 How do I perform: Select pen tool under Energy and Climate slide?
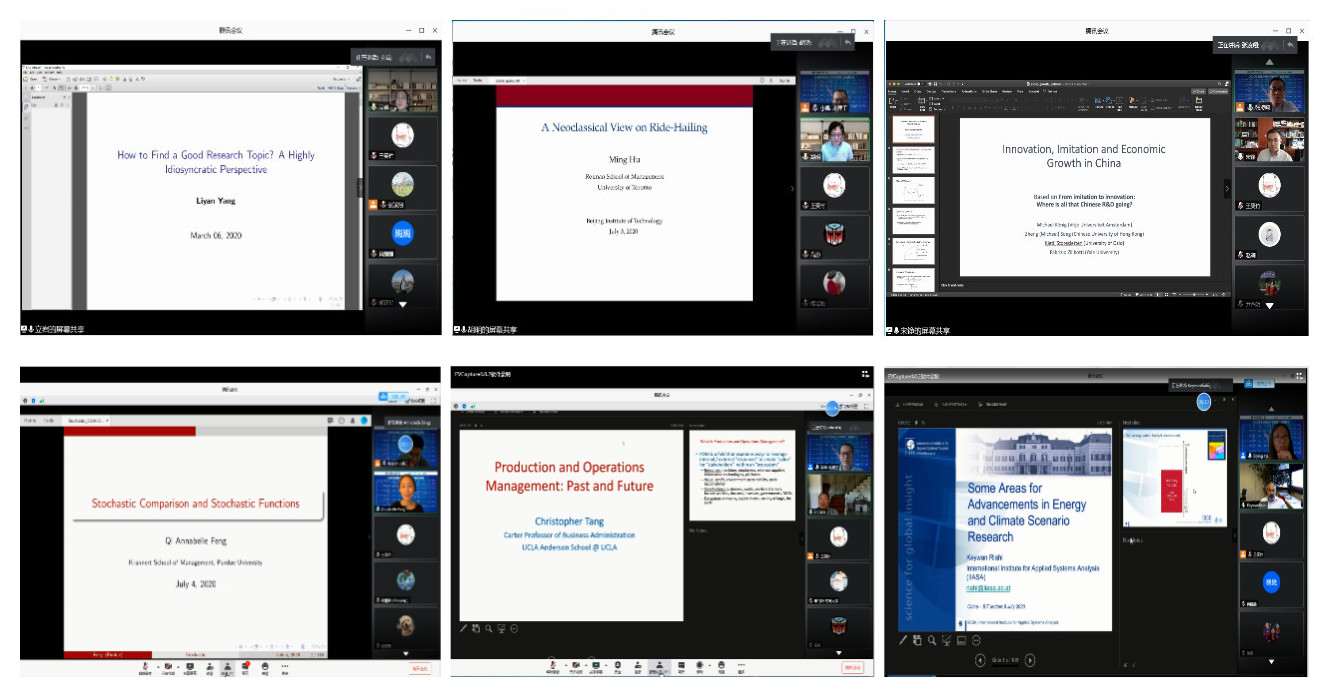click(903, 640)
